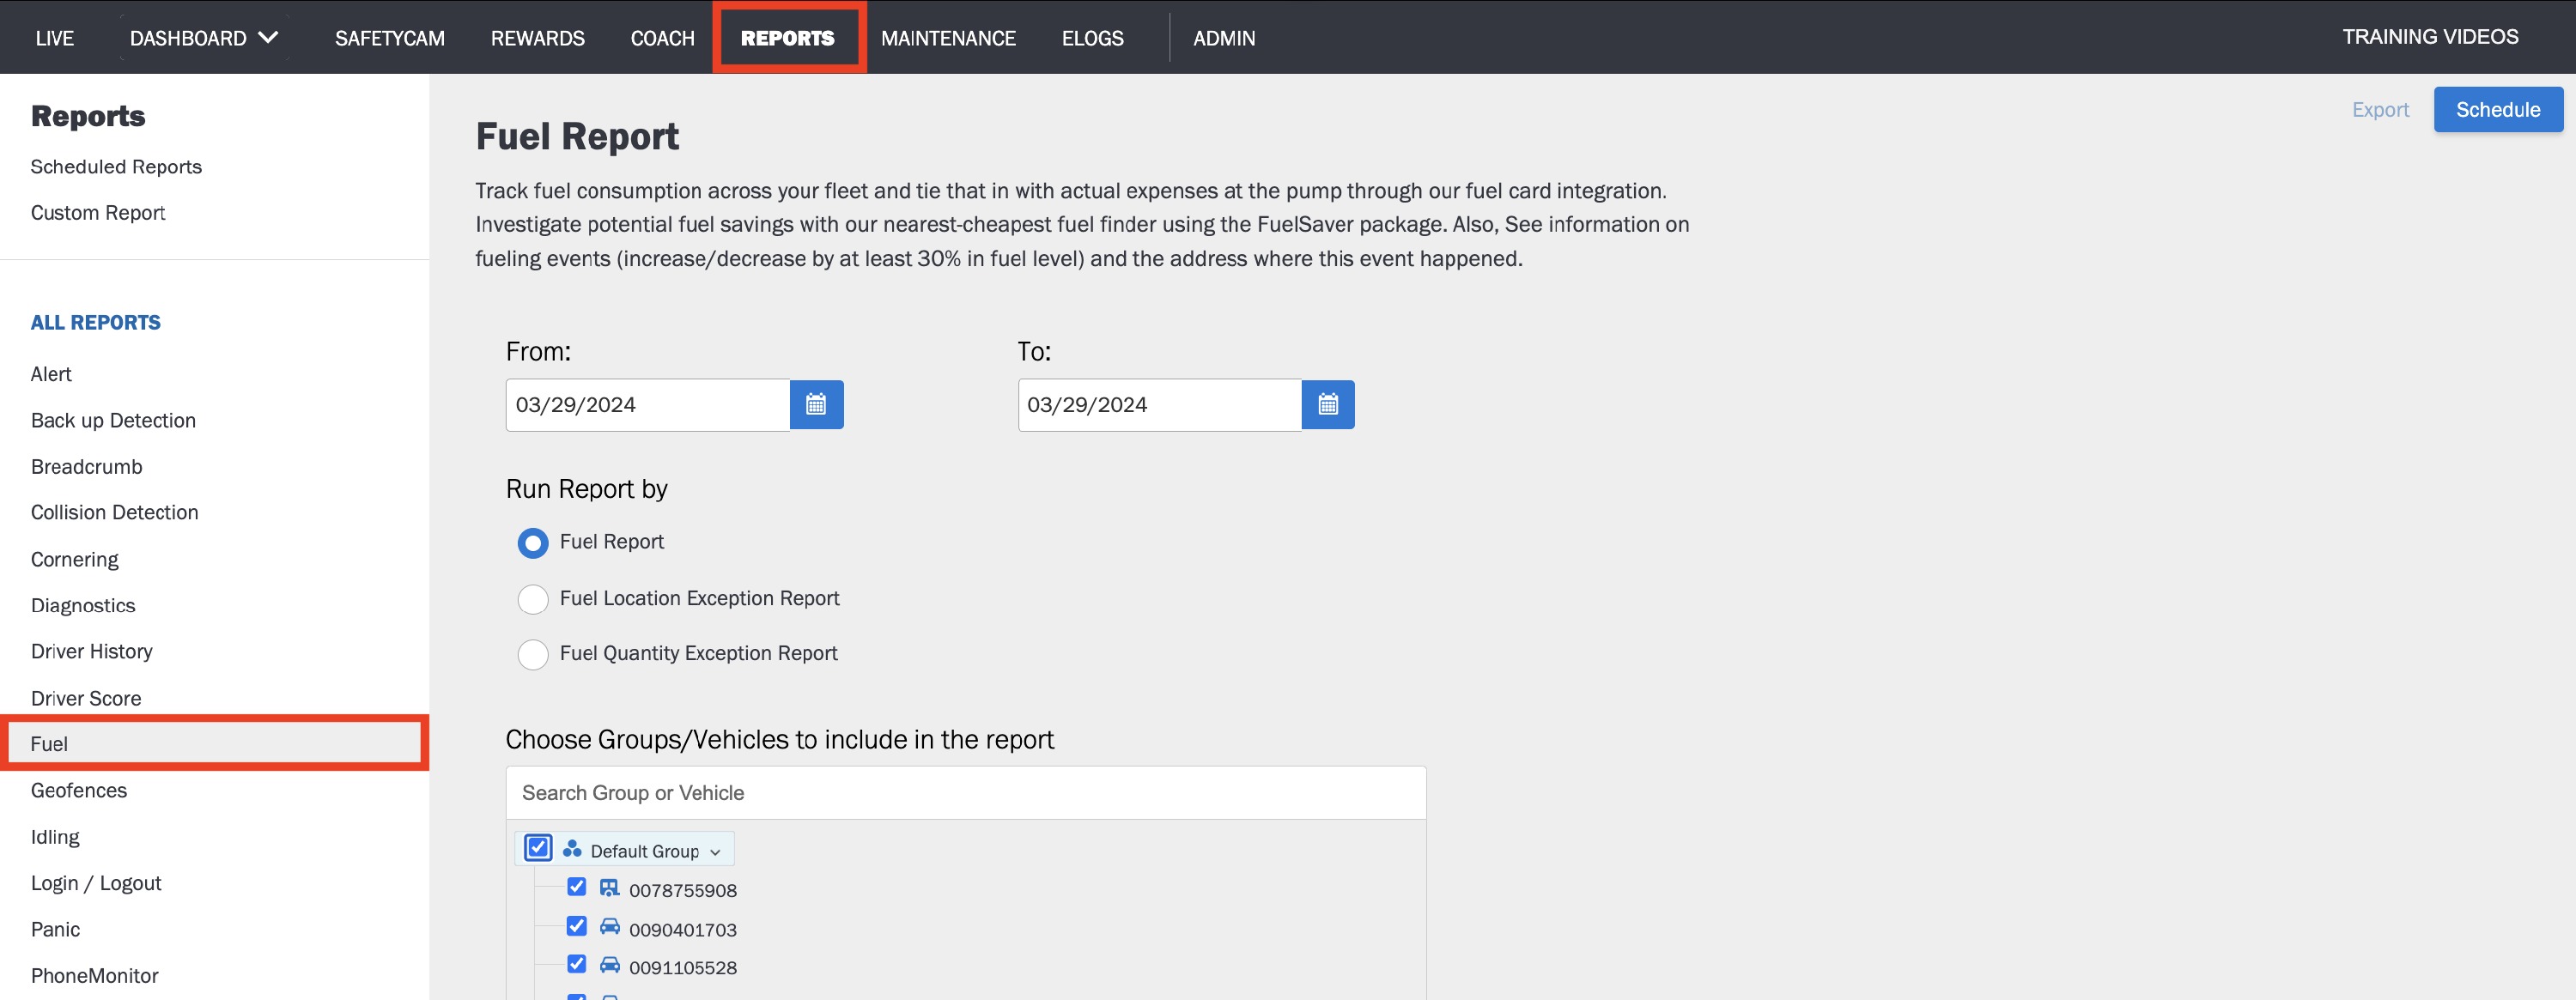The image size is (2576, 1000).
Task: Select the Fuel Report radio option
Action: point(533,543)
